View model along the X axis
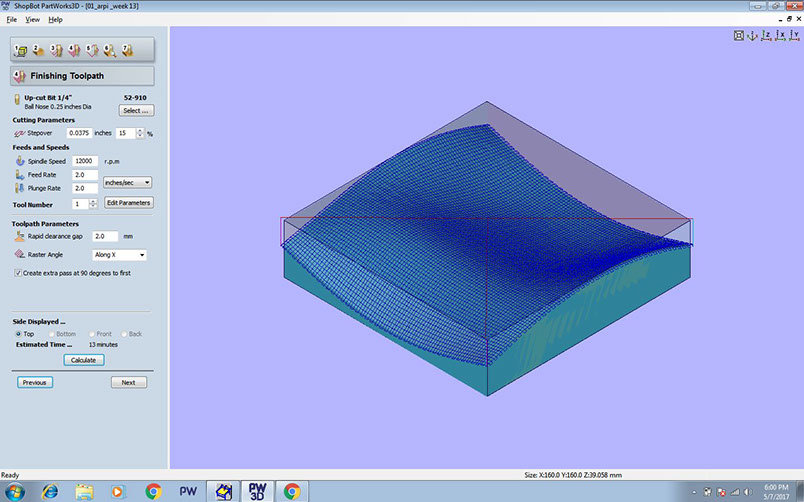The image size is (804, 502). tap(780, 35)
